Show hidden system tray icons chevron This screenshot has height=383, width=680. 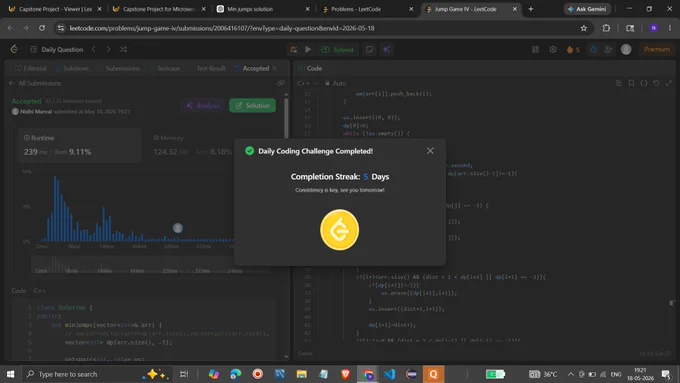pyautogui.click(x=571, y=374)
